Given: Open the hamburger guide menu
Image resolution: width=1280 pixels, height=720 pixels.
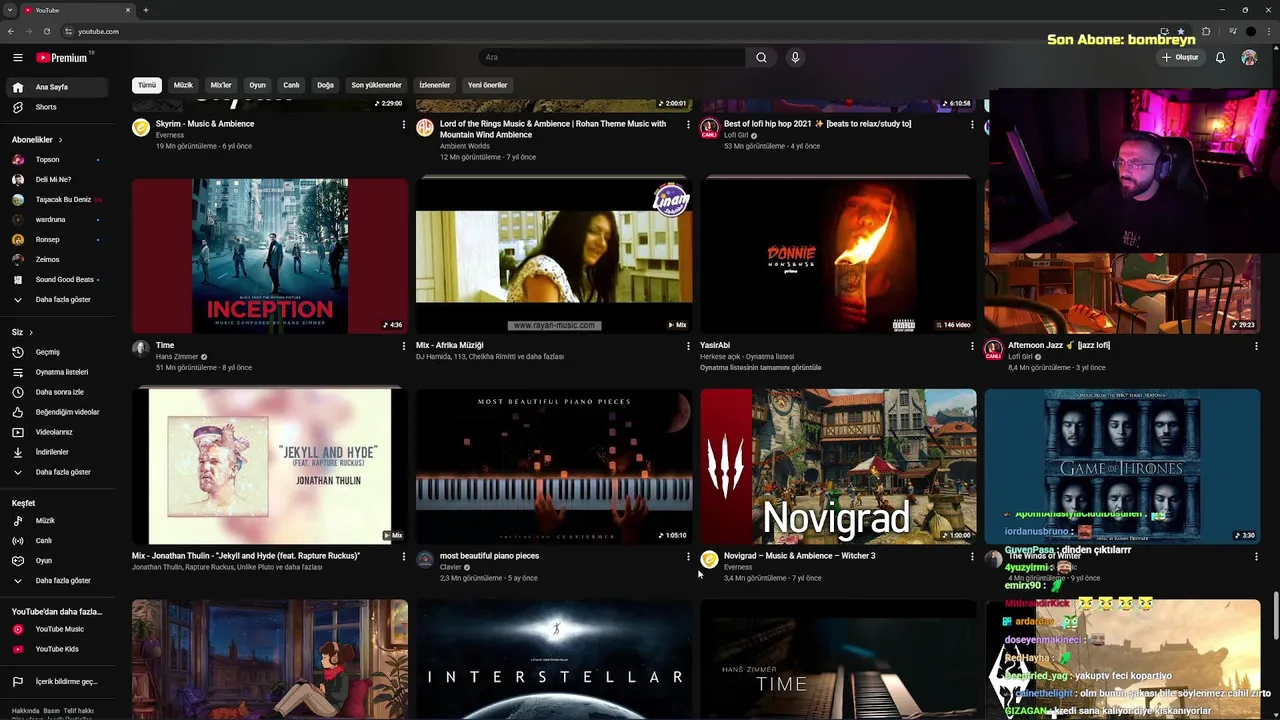Looking at the screenshot, I should click(x=17, y=58).
